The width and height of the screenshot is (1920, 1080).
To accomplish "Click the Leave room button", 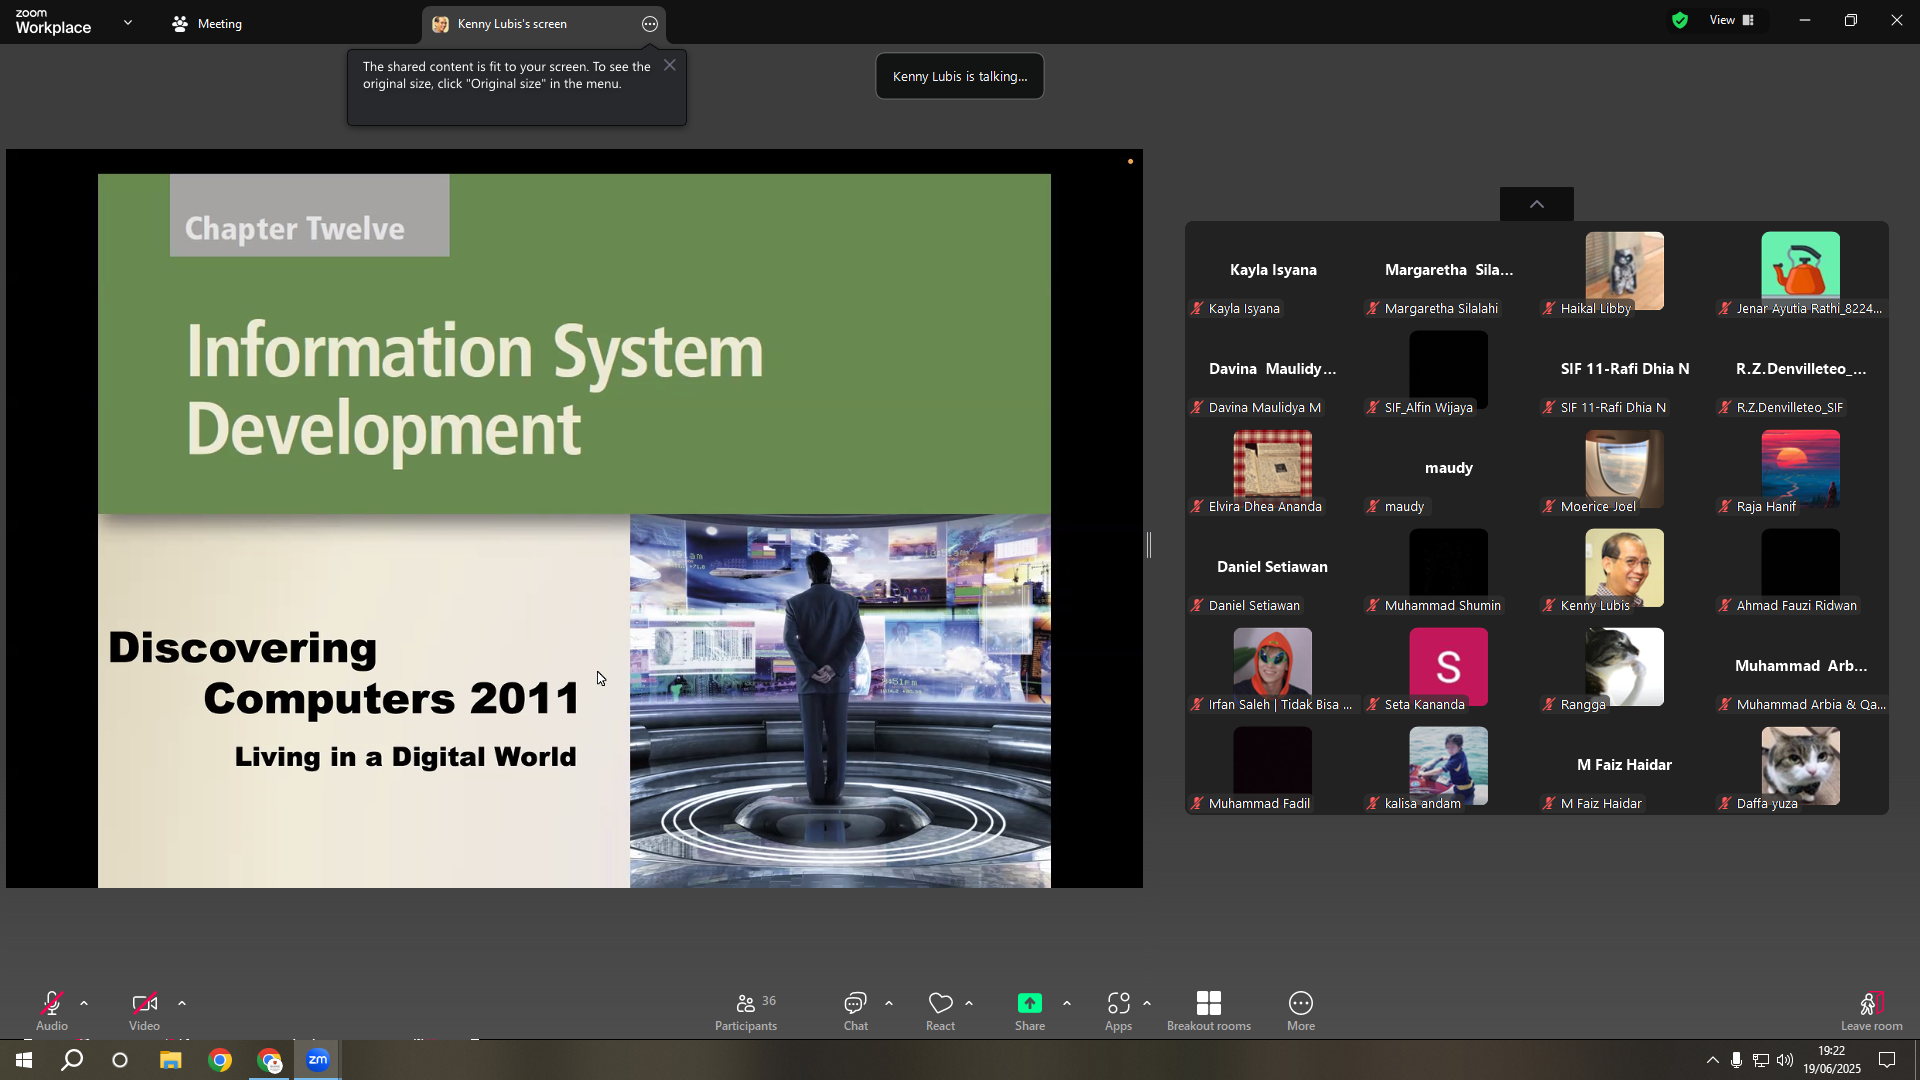I will tap(1872, 1011).
